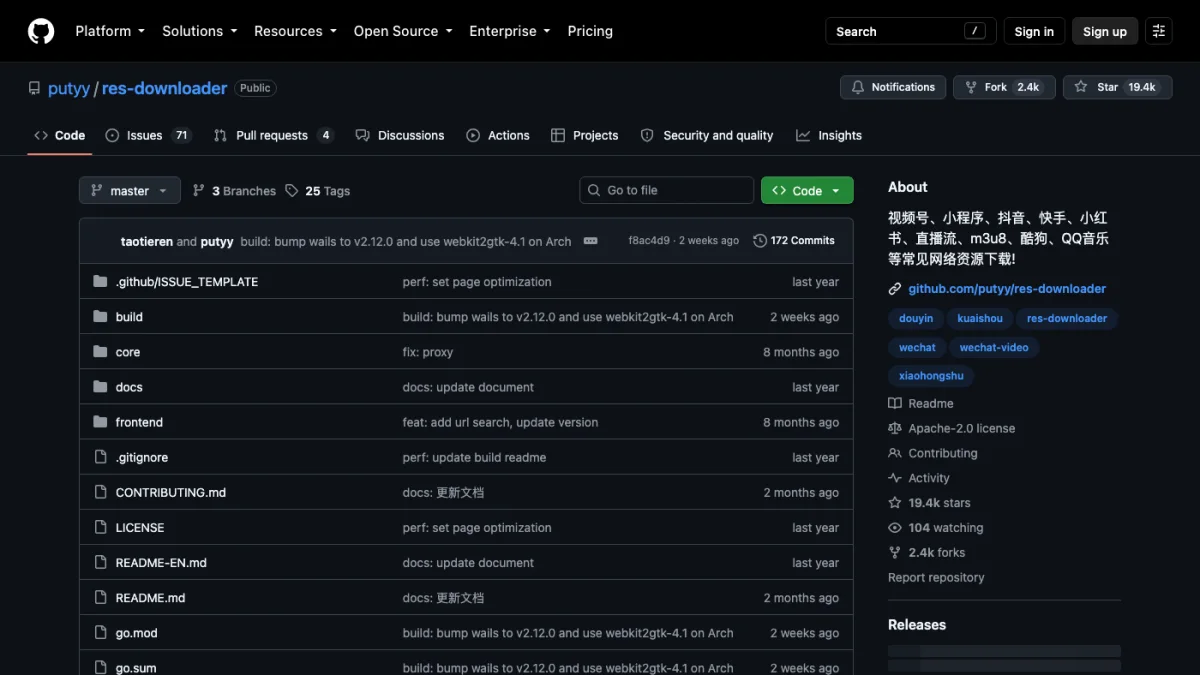This screenshot has width=1200, height=675.
Task: Open the CONTRIBUTING.md file
Action: pos(171,493)
